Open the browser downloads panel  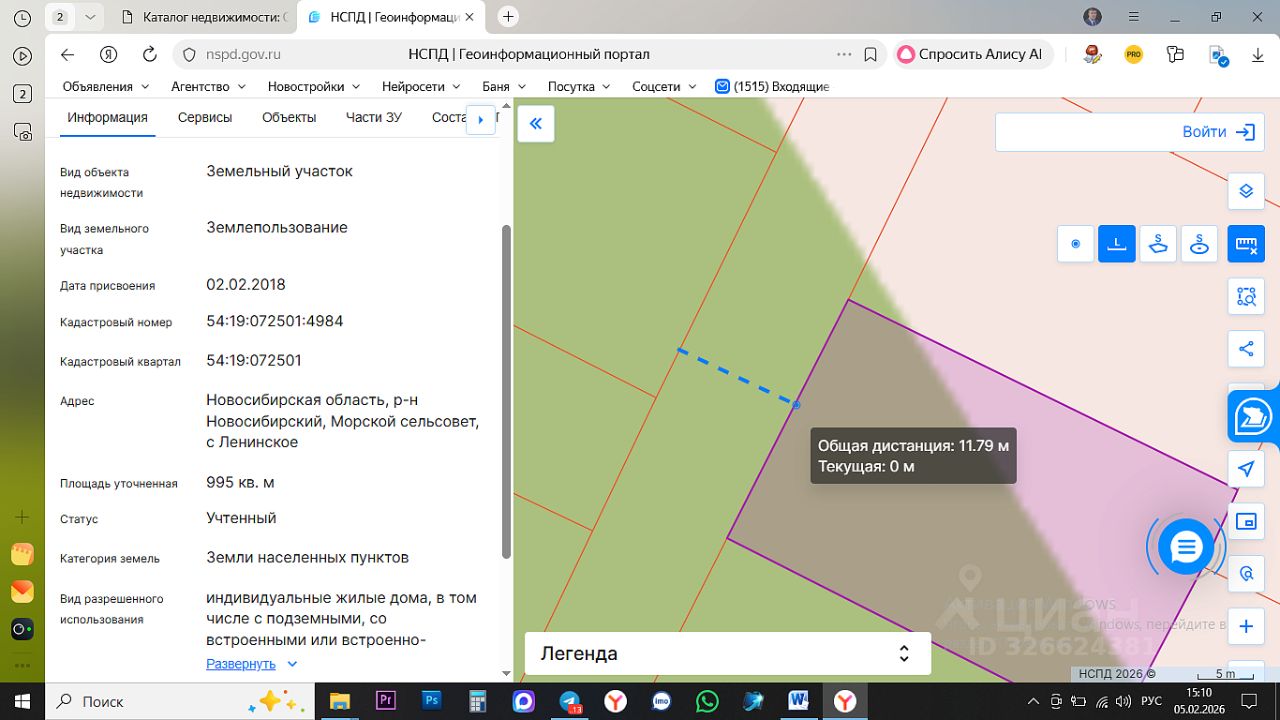point(1258,55)
